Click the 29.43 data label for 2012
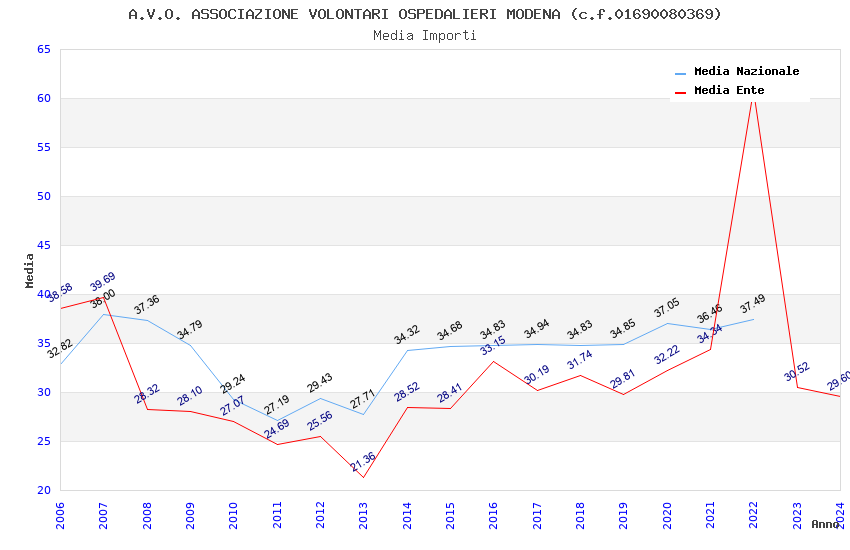This screenshot has height=550, width=850. pyautogui.click(x=319, y=383)
